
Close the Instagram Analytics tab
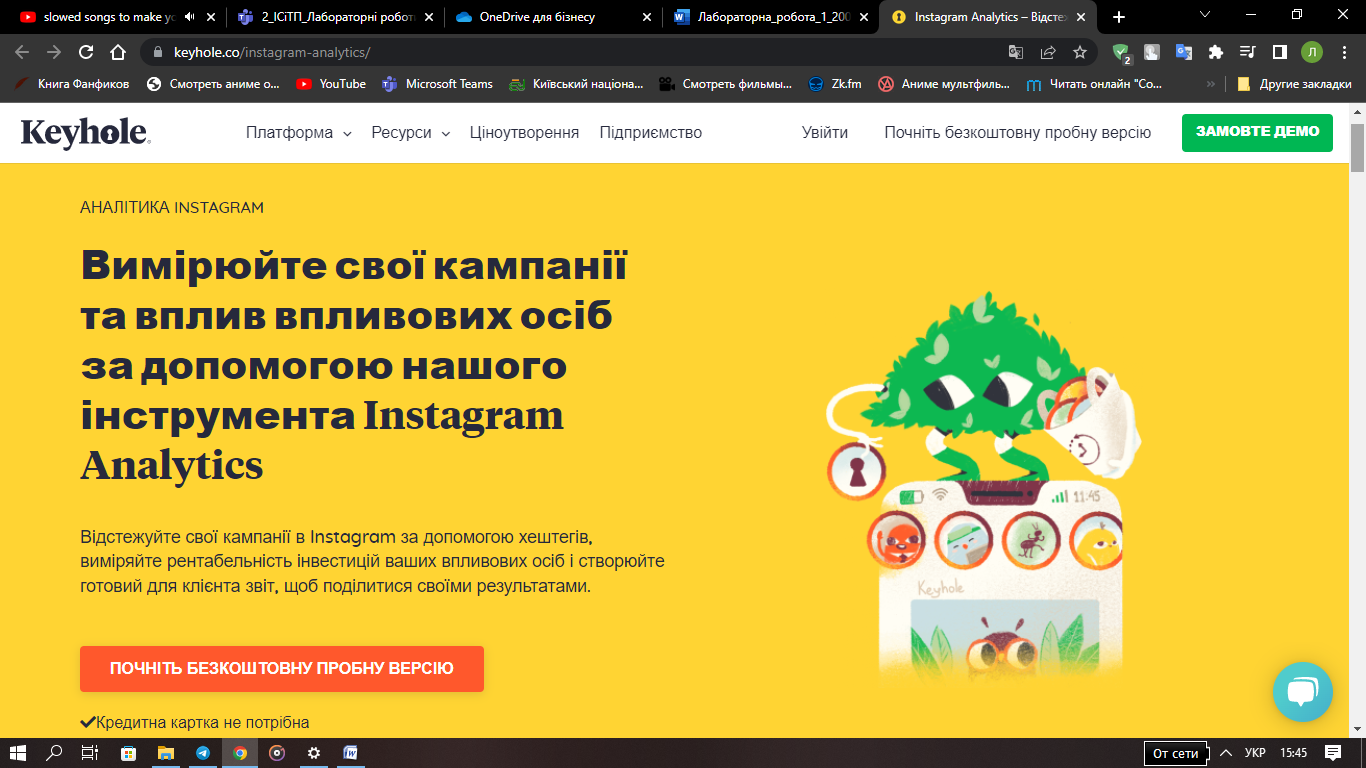(x=1081, y=17)
